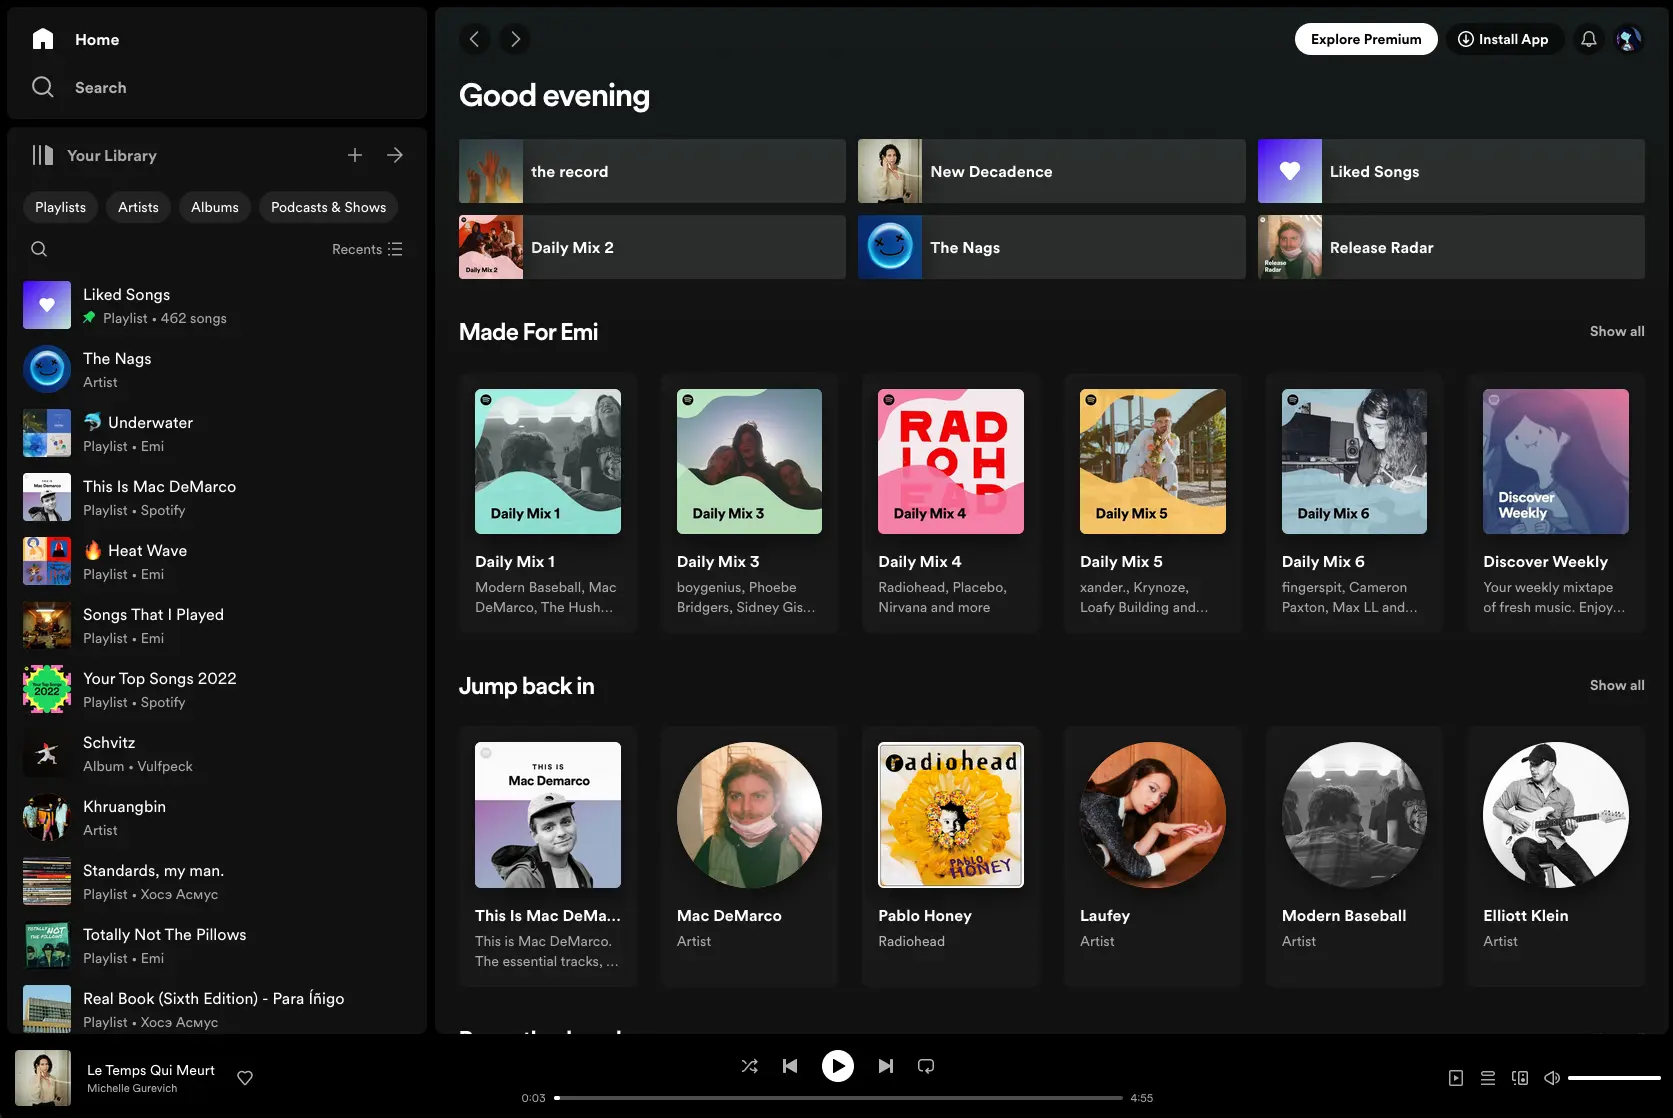Open Daily Mix 1 card

click(548, 503)
